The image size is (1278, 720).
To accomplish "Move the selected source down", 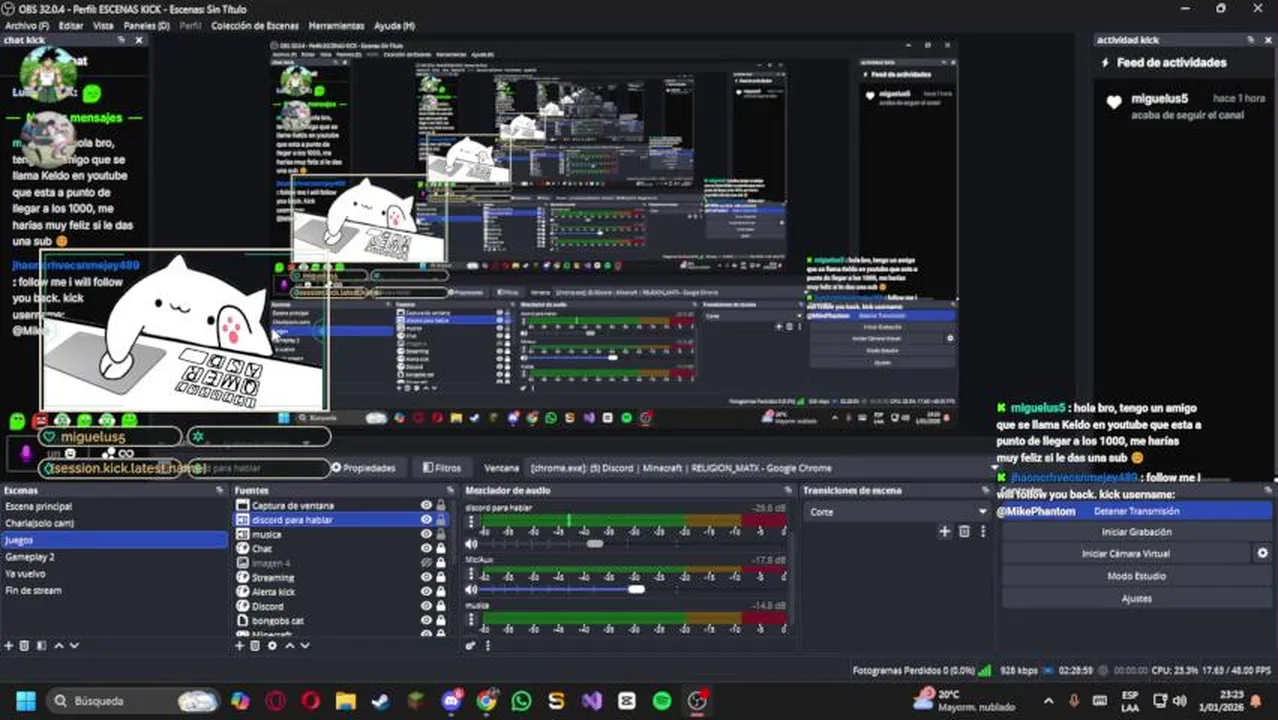I will [305, 646].
